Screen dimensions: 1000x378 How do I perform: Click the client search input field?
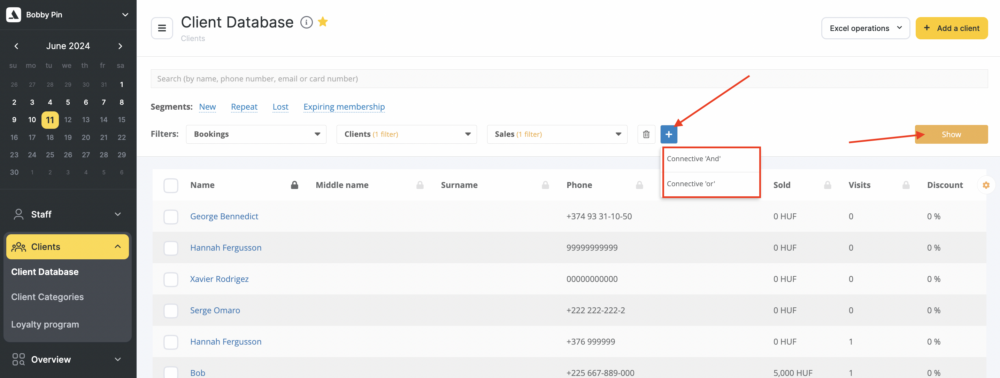coord(570,78)
